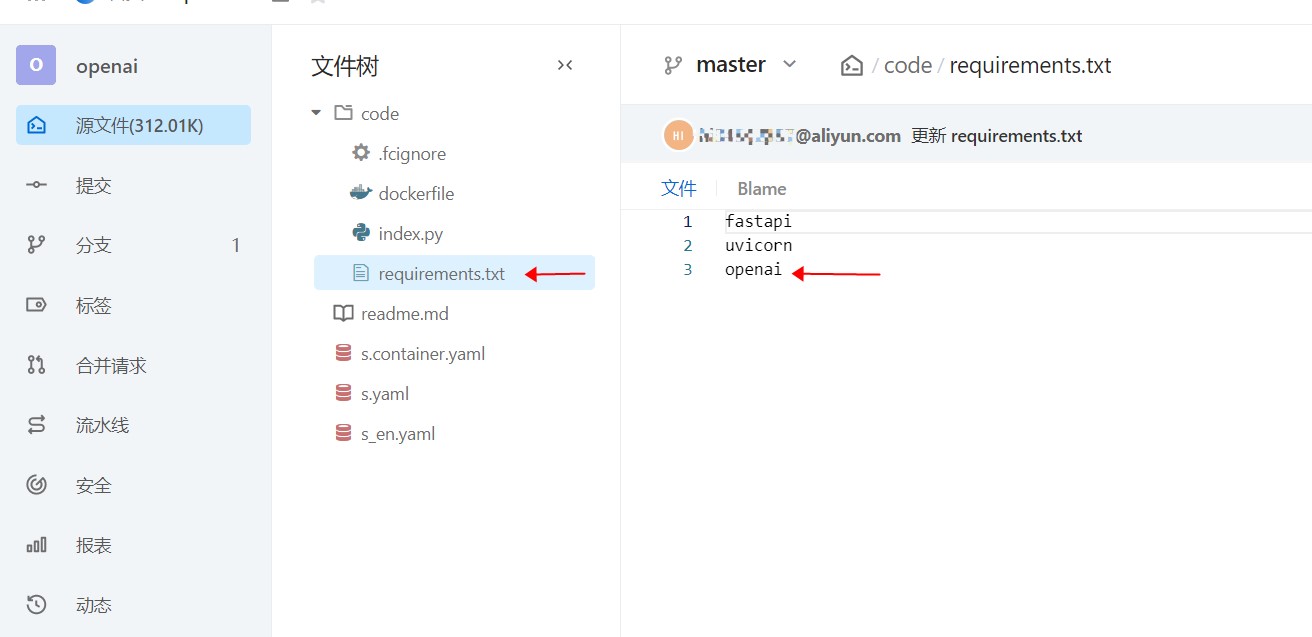Click the repository root breadcrumb icon

[x=852, y=66]
